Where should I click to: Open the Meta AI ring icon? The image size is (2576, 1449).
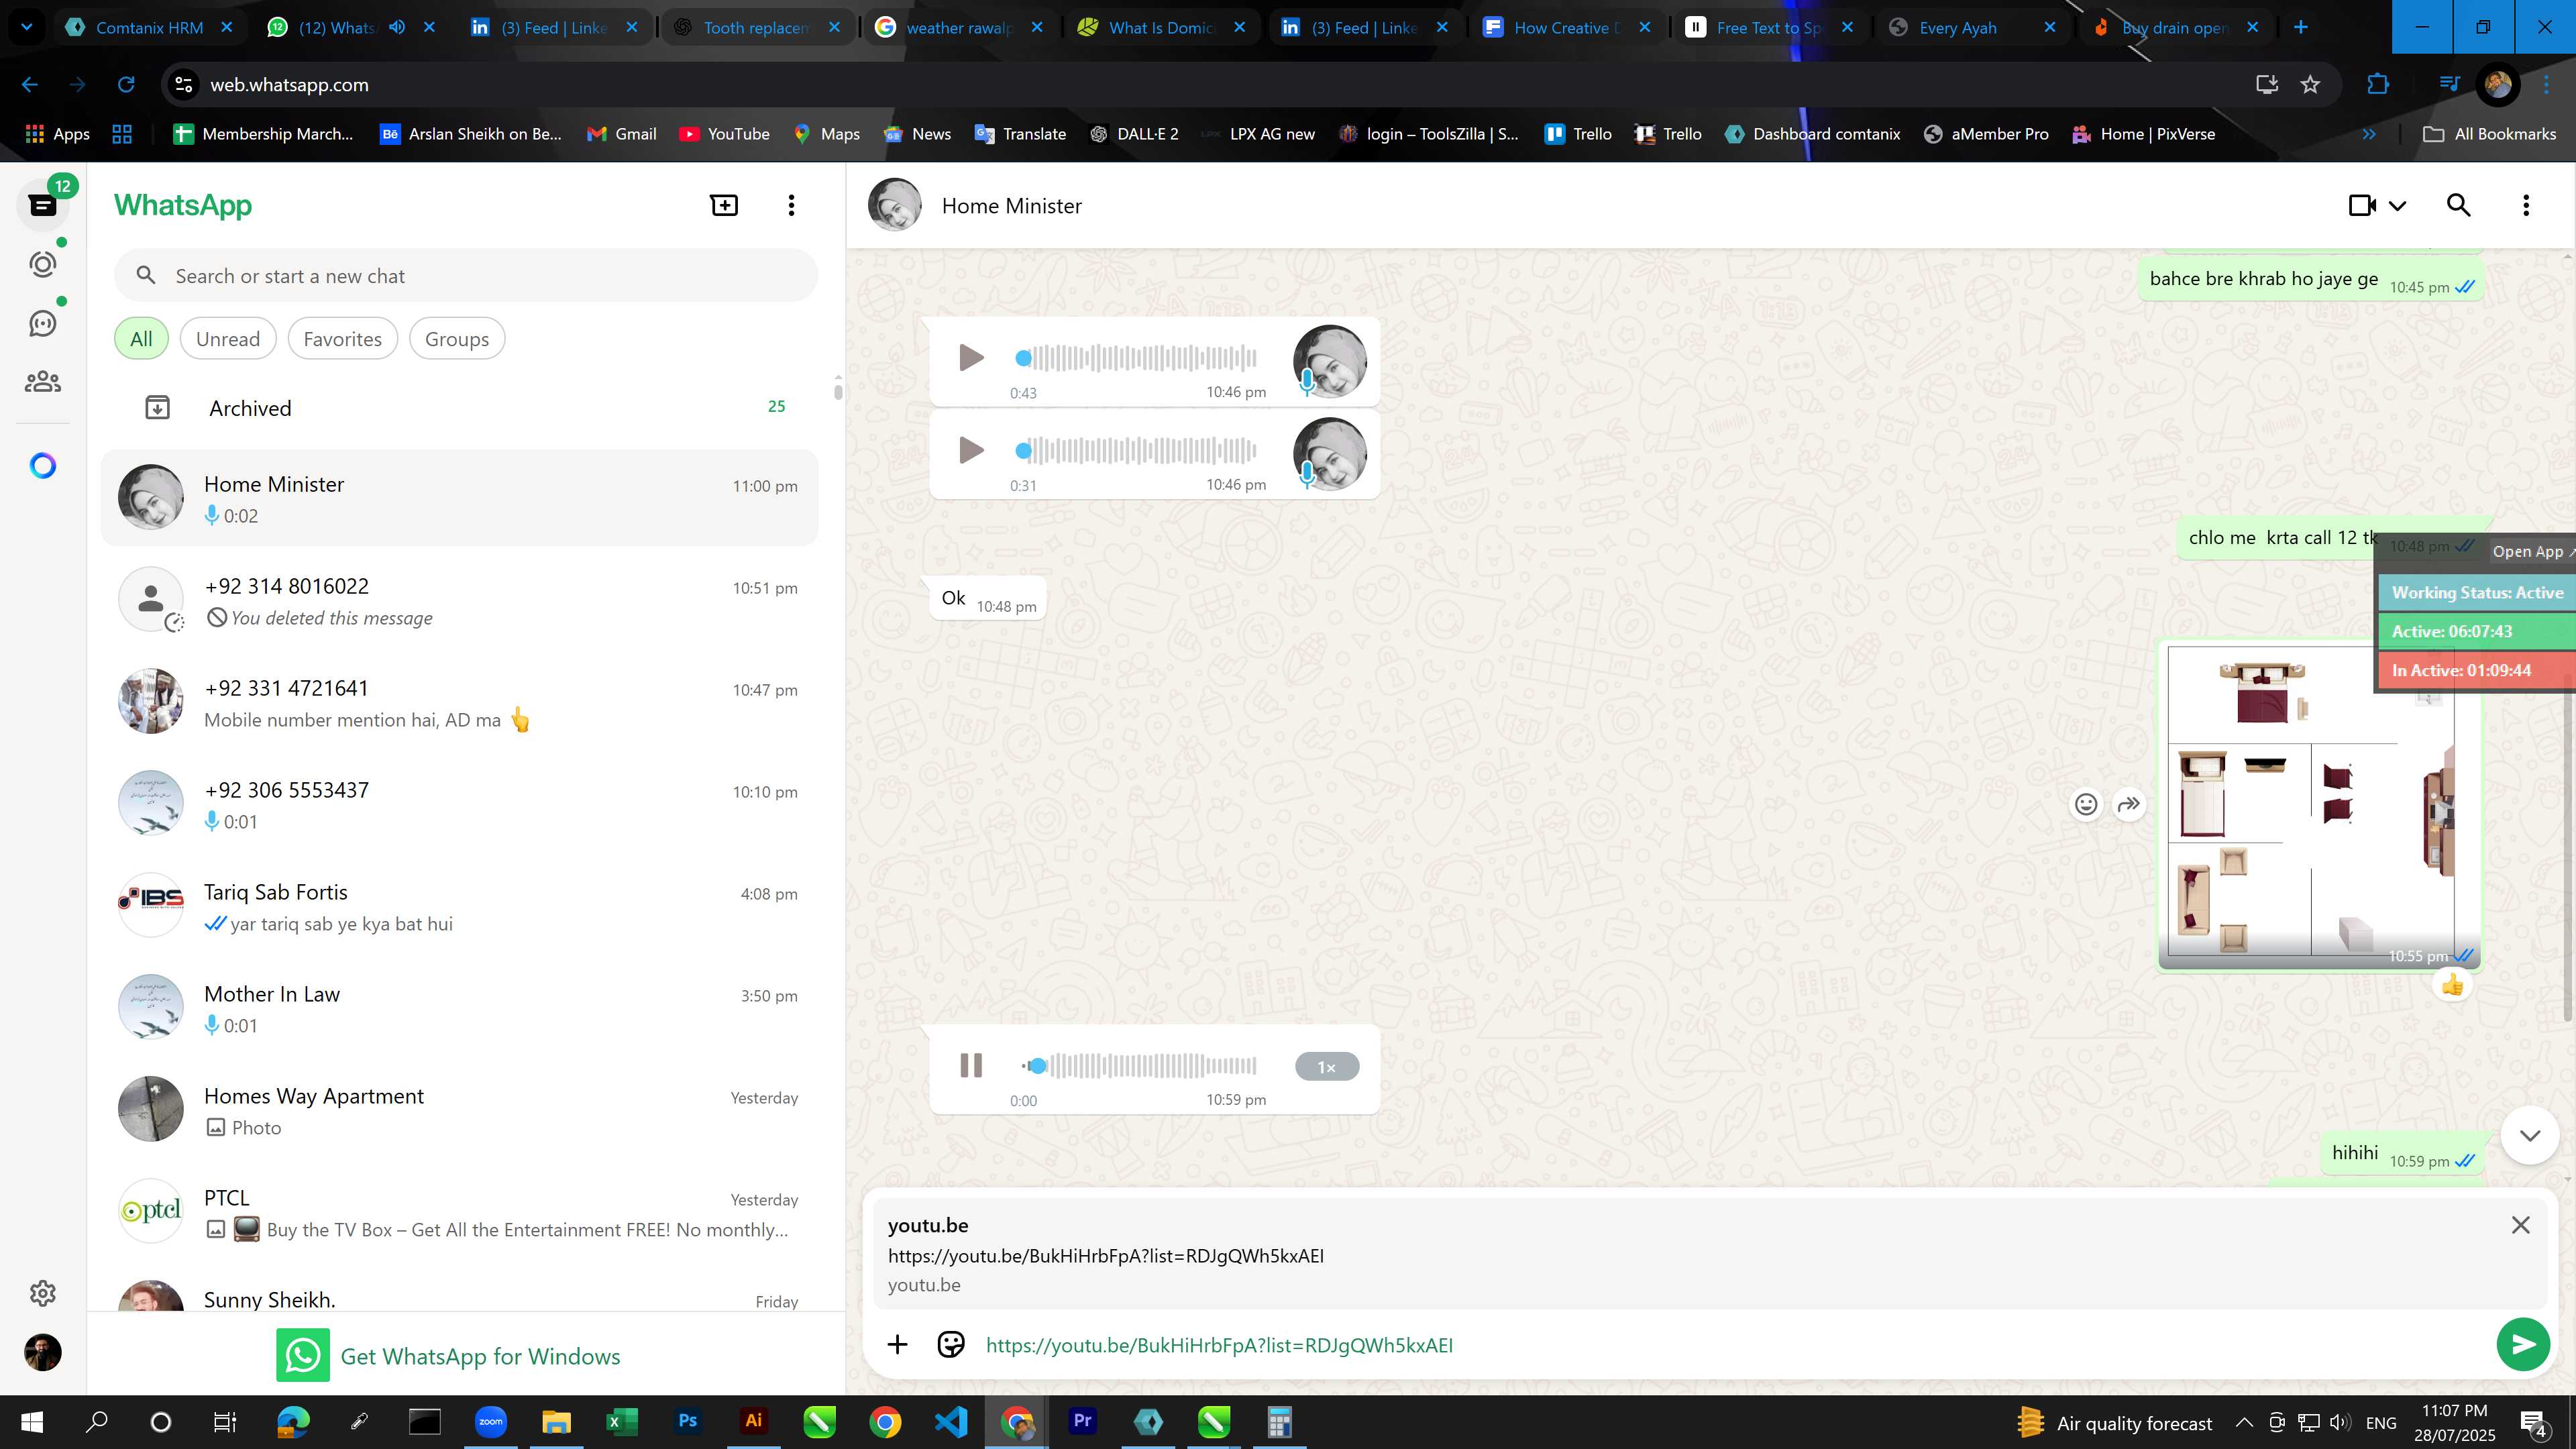click(x=43, y=466)
